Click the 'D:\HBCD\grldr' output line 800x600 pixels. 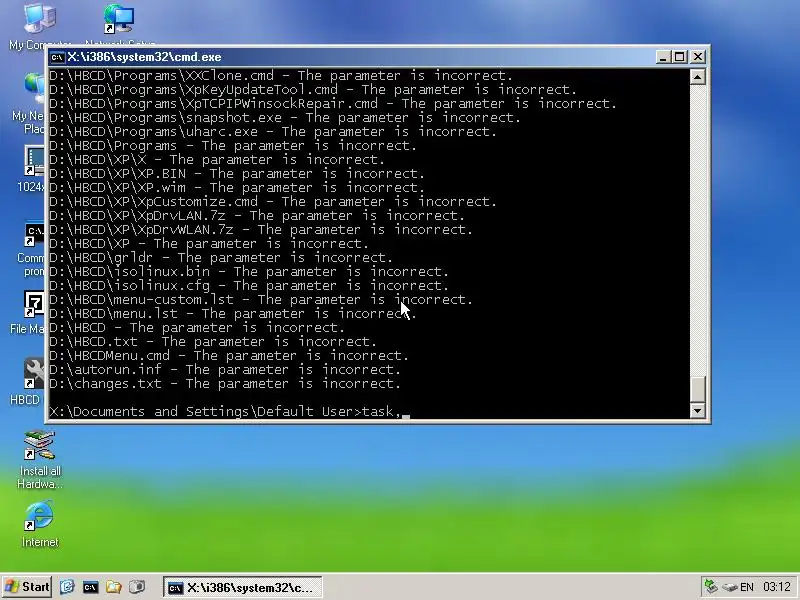pos(221,258)
